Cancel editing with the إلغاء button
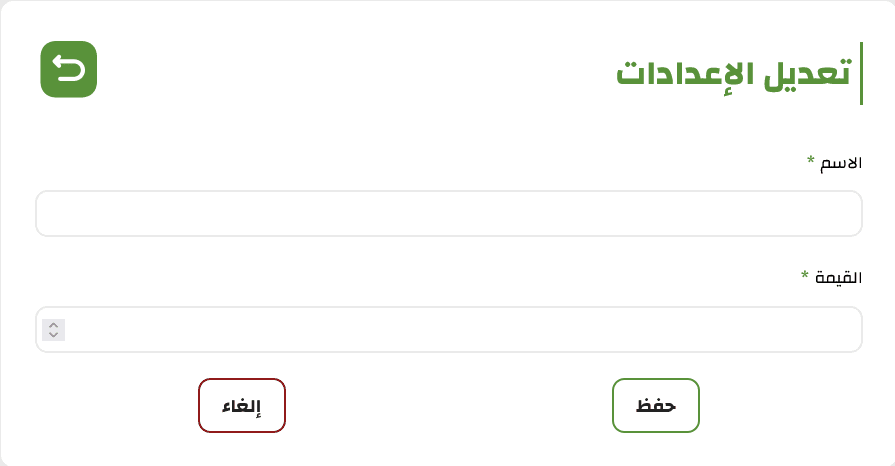 tap(242, 405)
